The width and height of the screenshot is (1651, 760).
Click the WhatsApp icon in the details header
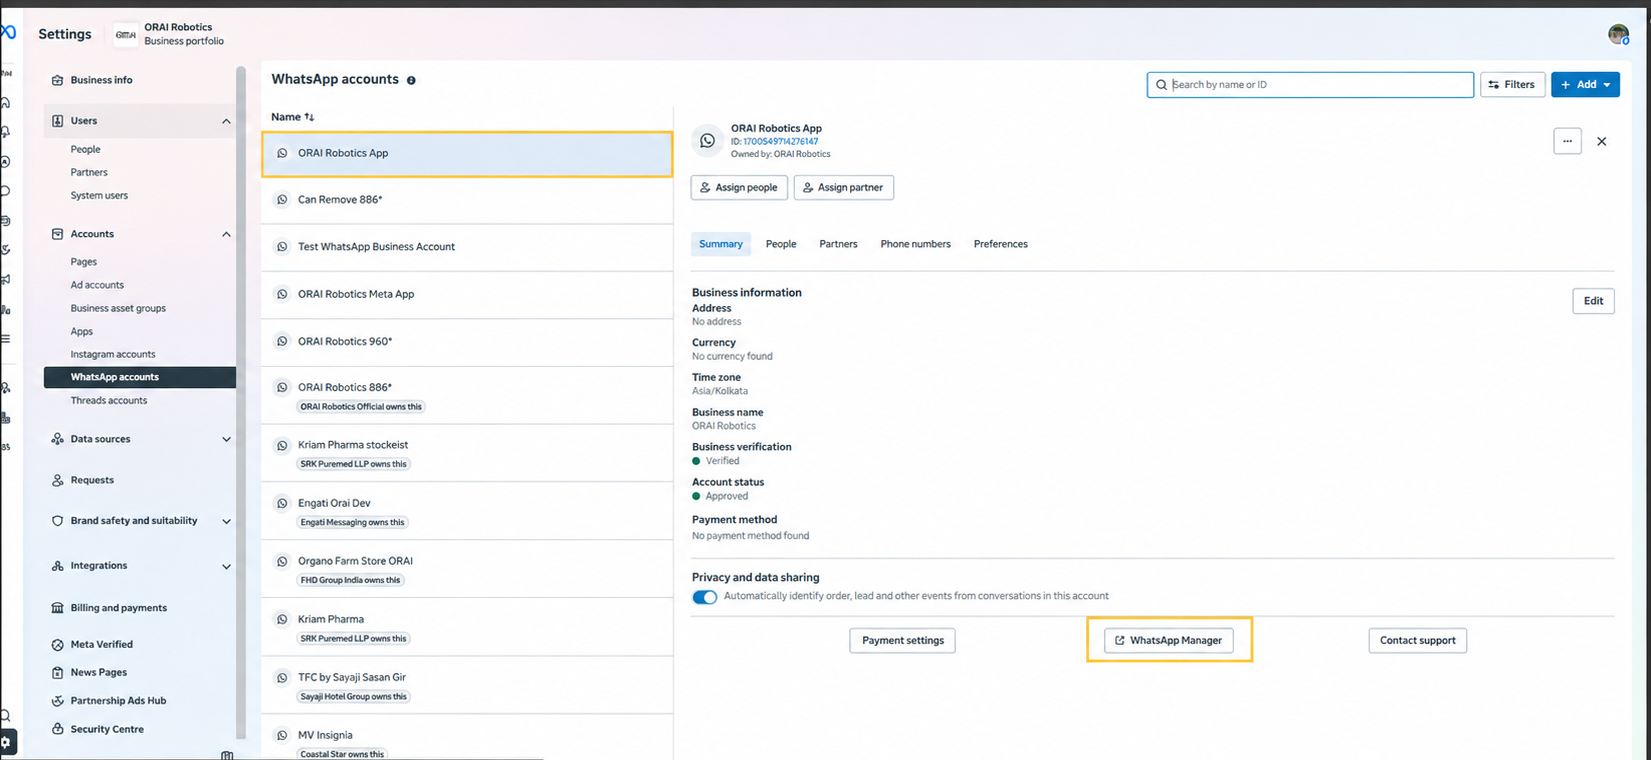tap(707, 140)
